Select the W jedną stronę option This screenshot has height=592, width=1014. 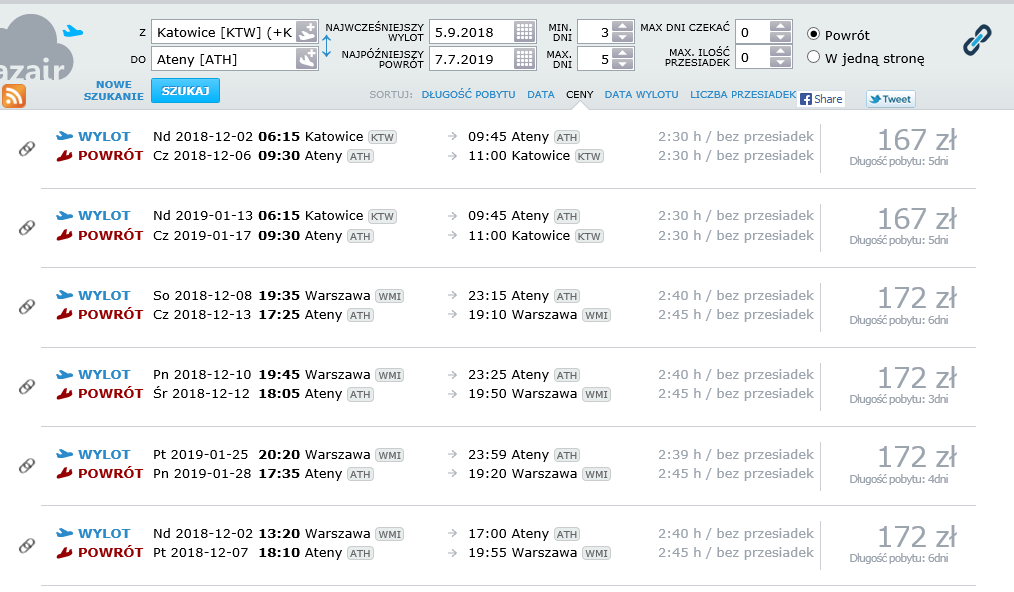pos(814,58)
